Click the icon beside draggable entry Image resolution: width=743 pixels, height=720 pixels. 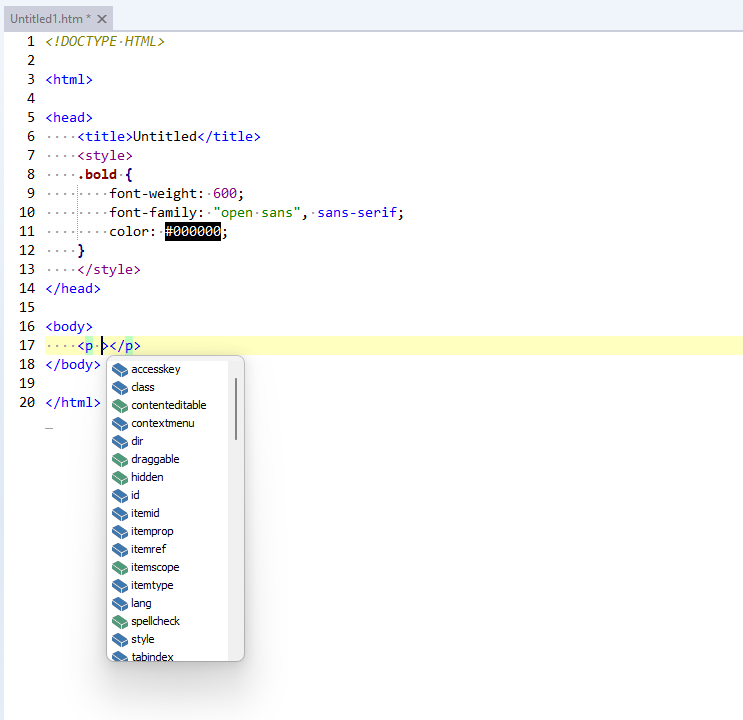[120, 460]
